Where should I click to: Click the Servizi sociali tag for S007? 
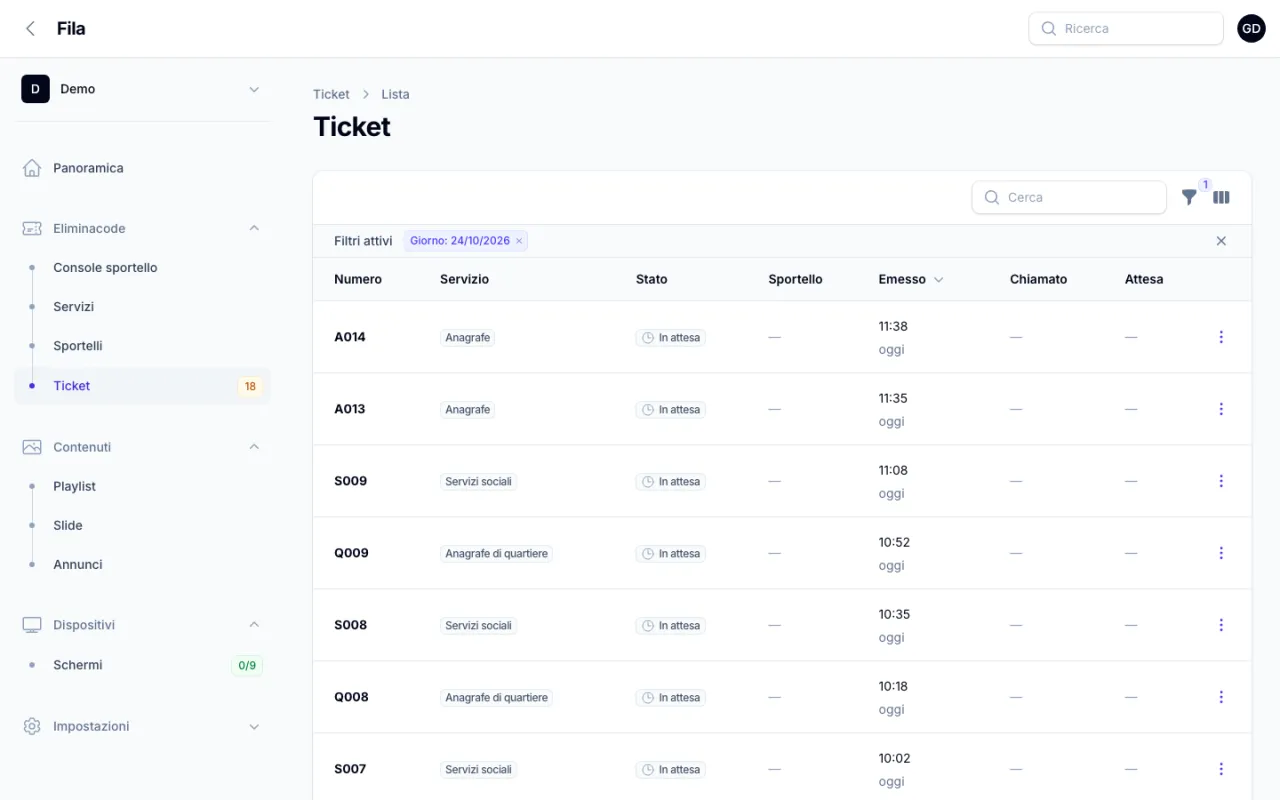tap(478, 769)
